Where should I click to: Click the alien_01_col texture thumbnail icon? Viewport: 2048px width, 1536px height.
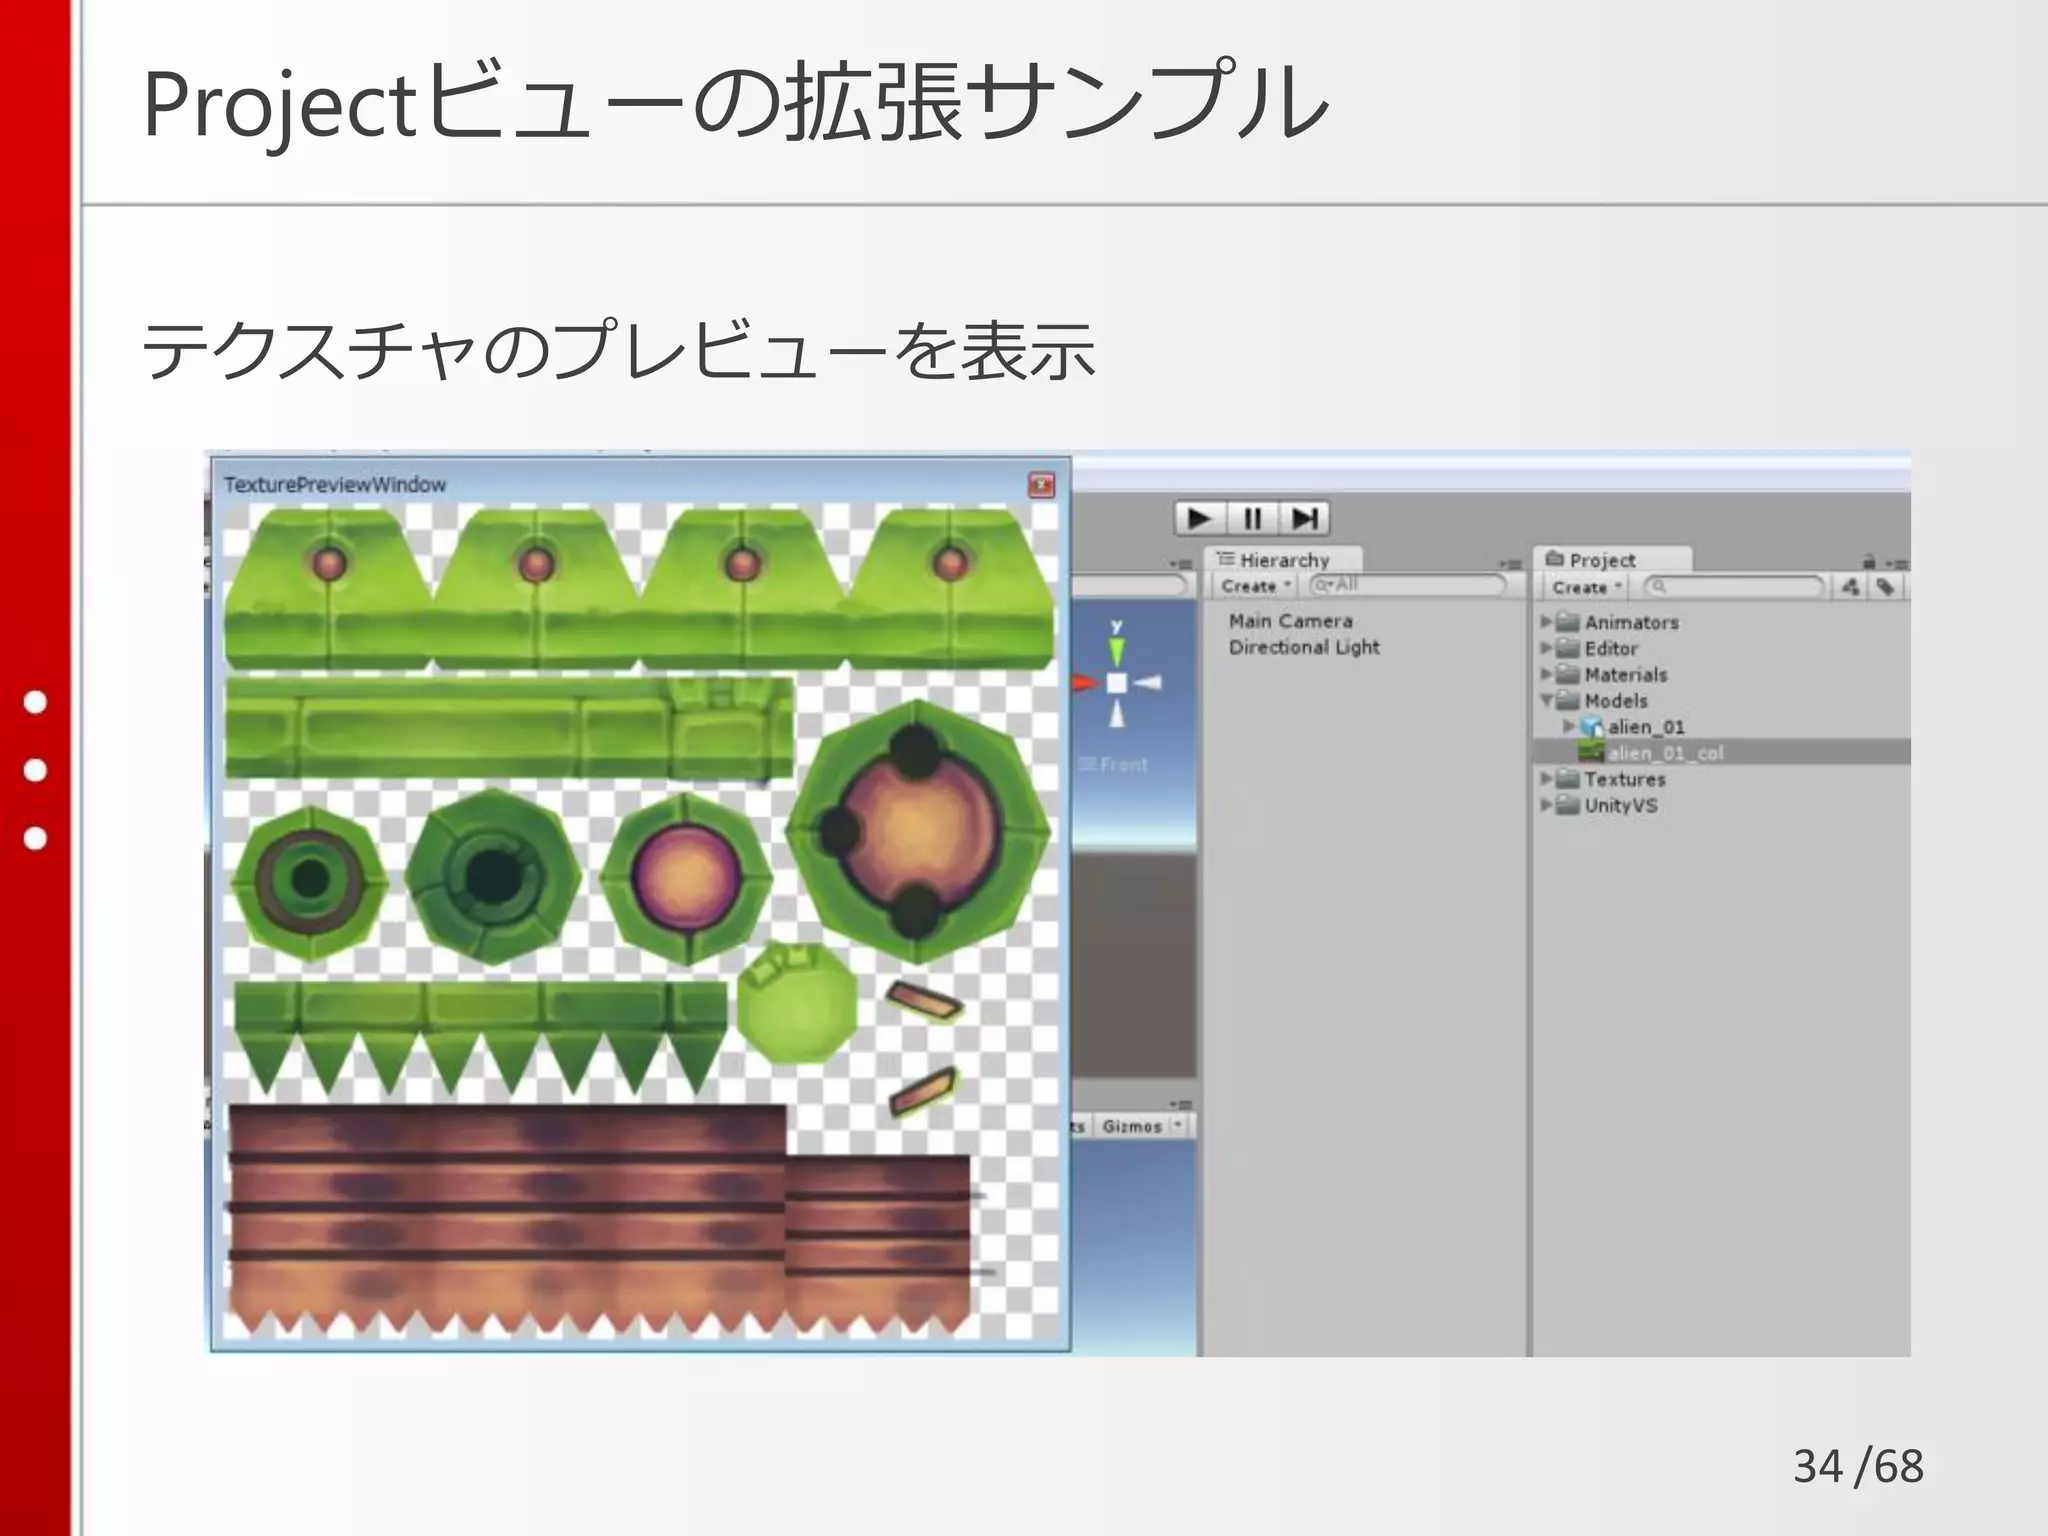[x=1592, y=752]
